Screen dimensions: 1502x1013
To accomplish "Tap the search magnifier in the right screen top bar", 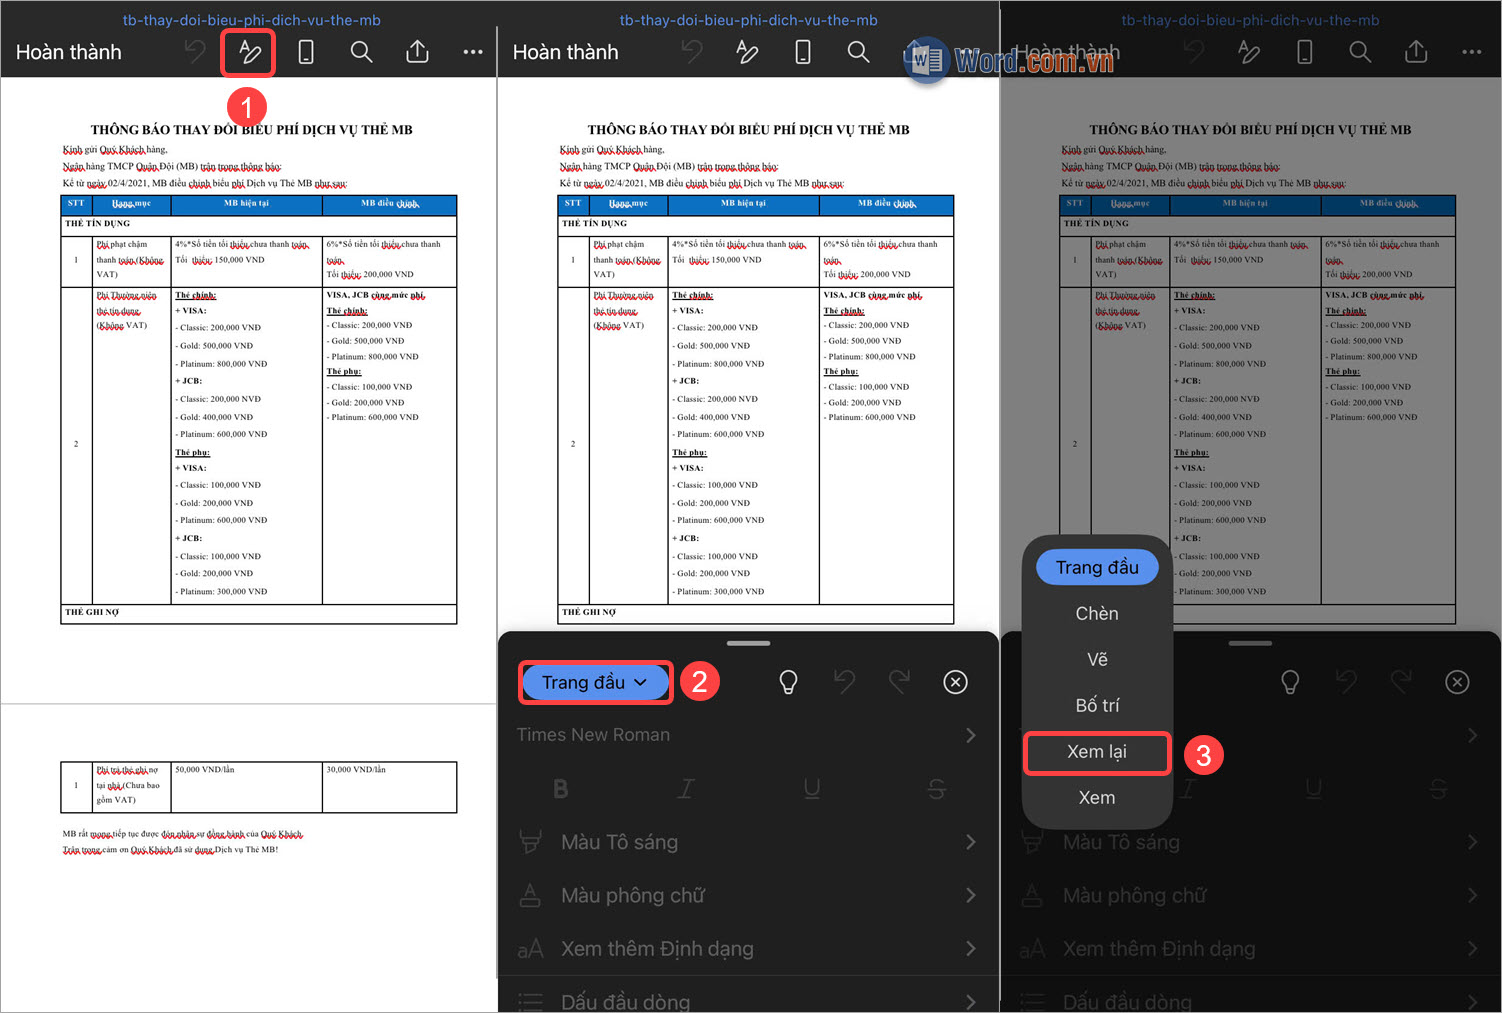I will [x=1360, y=52].
